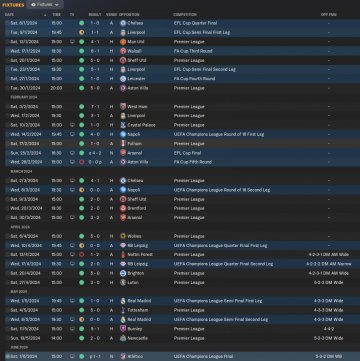Click the Wolves club badge icon
The height and width of the screenshot is (361, 360).
[123, 236]
